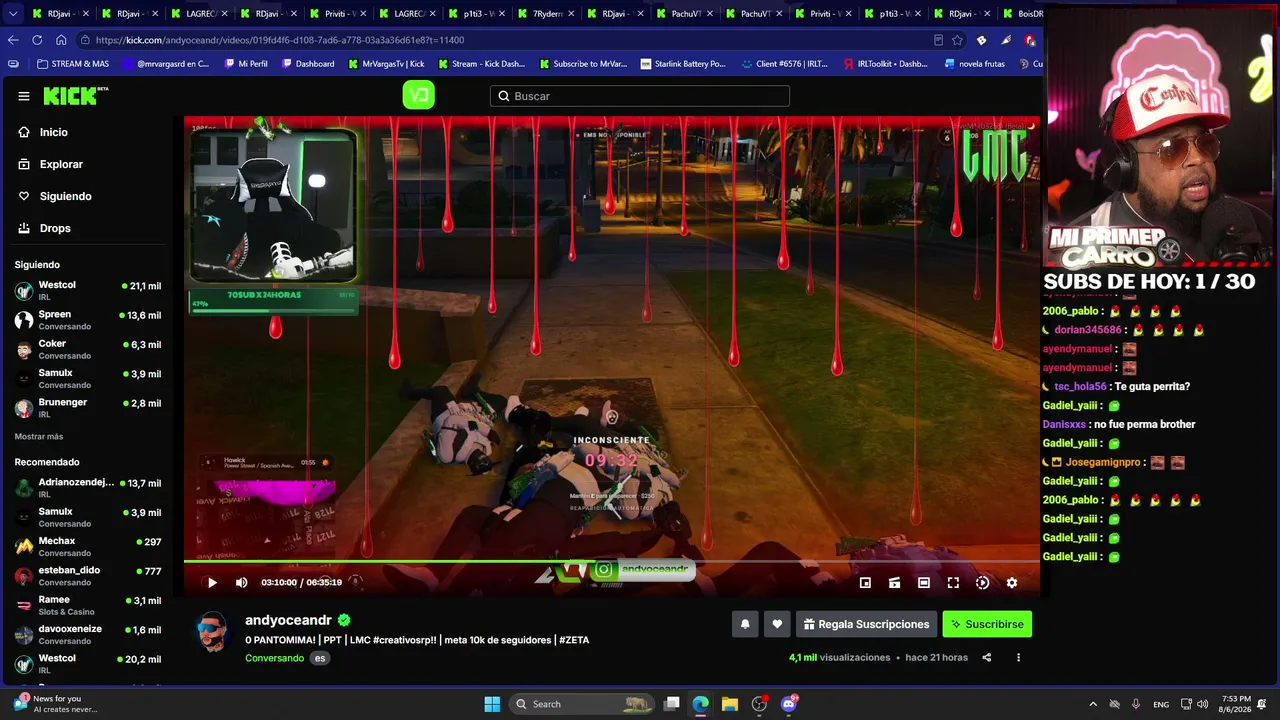Open the reader view icon in address bar

[938, 40]
